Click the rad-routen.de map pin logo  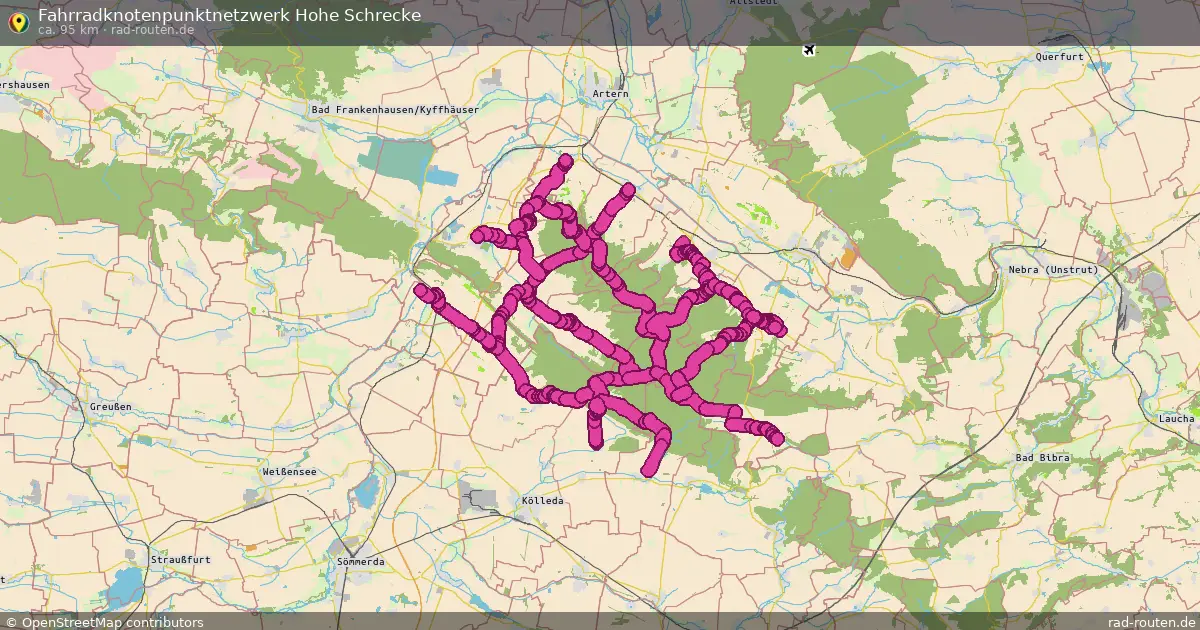click(17, 21)
